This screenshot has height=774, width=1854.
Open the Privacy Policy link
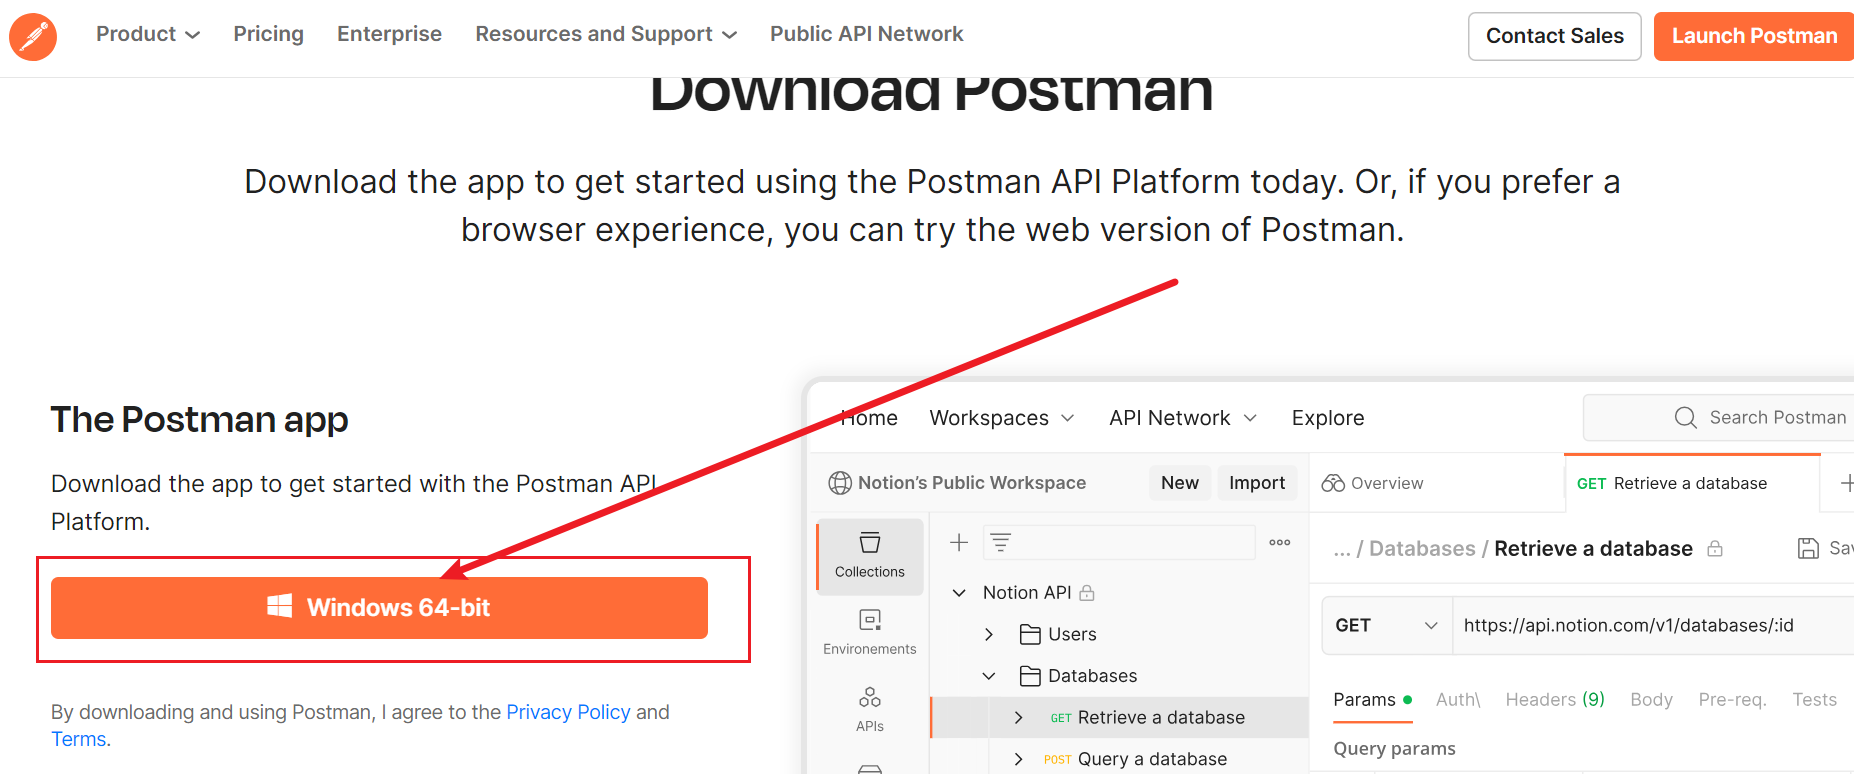(x=568, y=712)
